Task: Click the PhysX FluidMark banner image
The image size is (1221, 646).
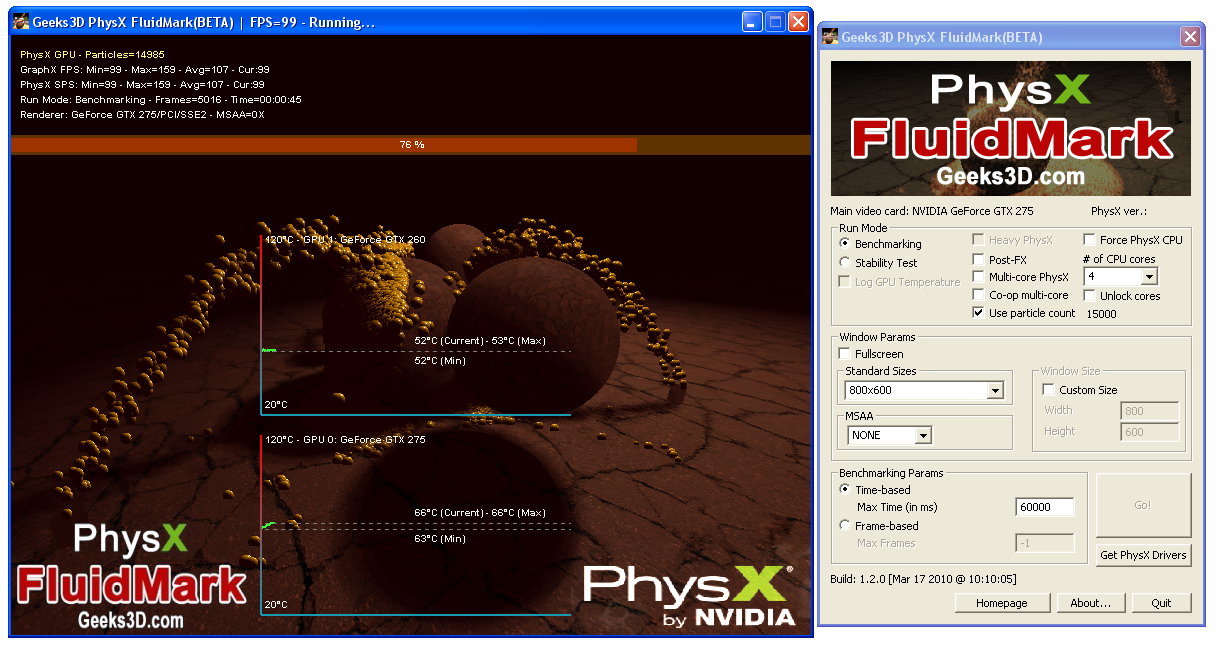Action: (x=1011, y=128)
